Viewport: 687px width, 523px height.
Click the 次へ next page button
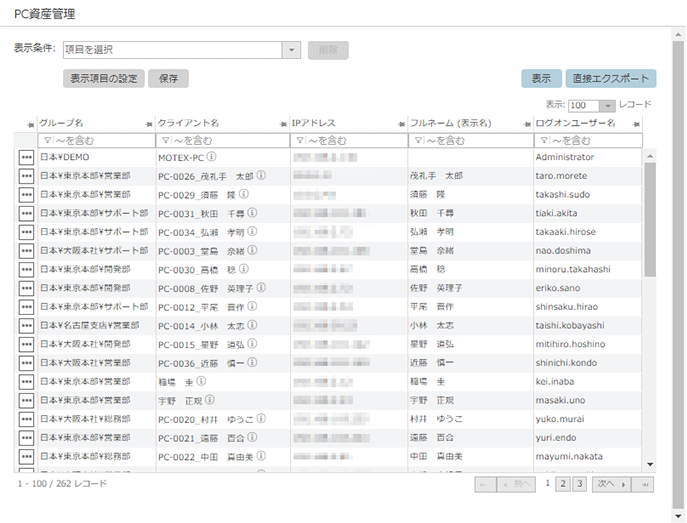tap(609, 484)
